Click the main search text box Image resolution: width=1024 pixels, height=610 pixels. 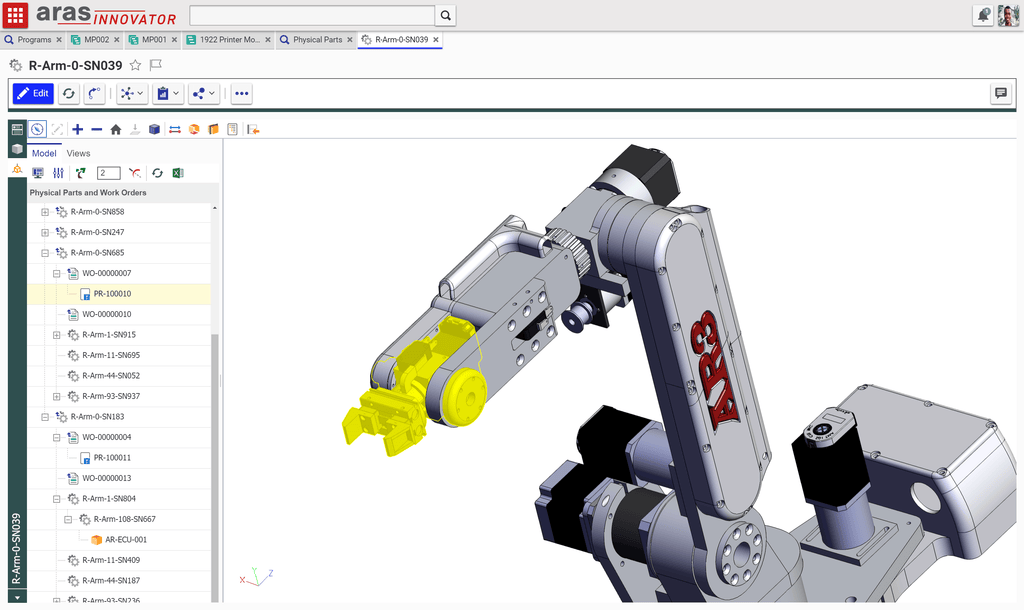312,15
